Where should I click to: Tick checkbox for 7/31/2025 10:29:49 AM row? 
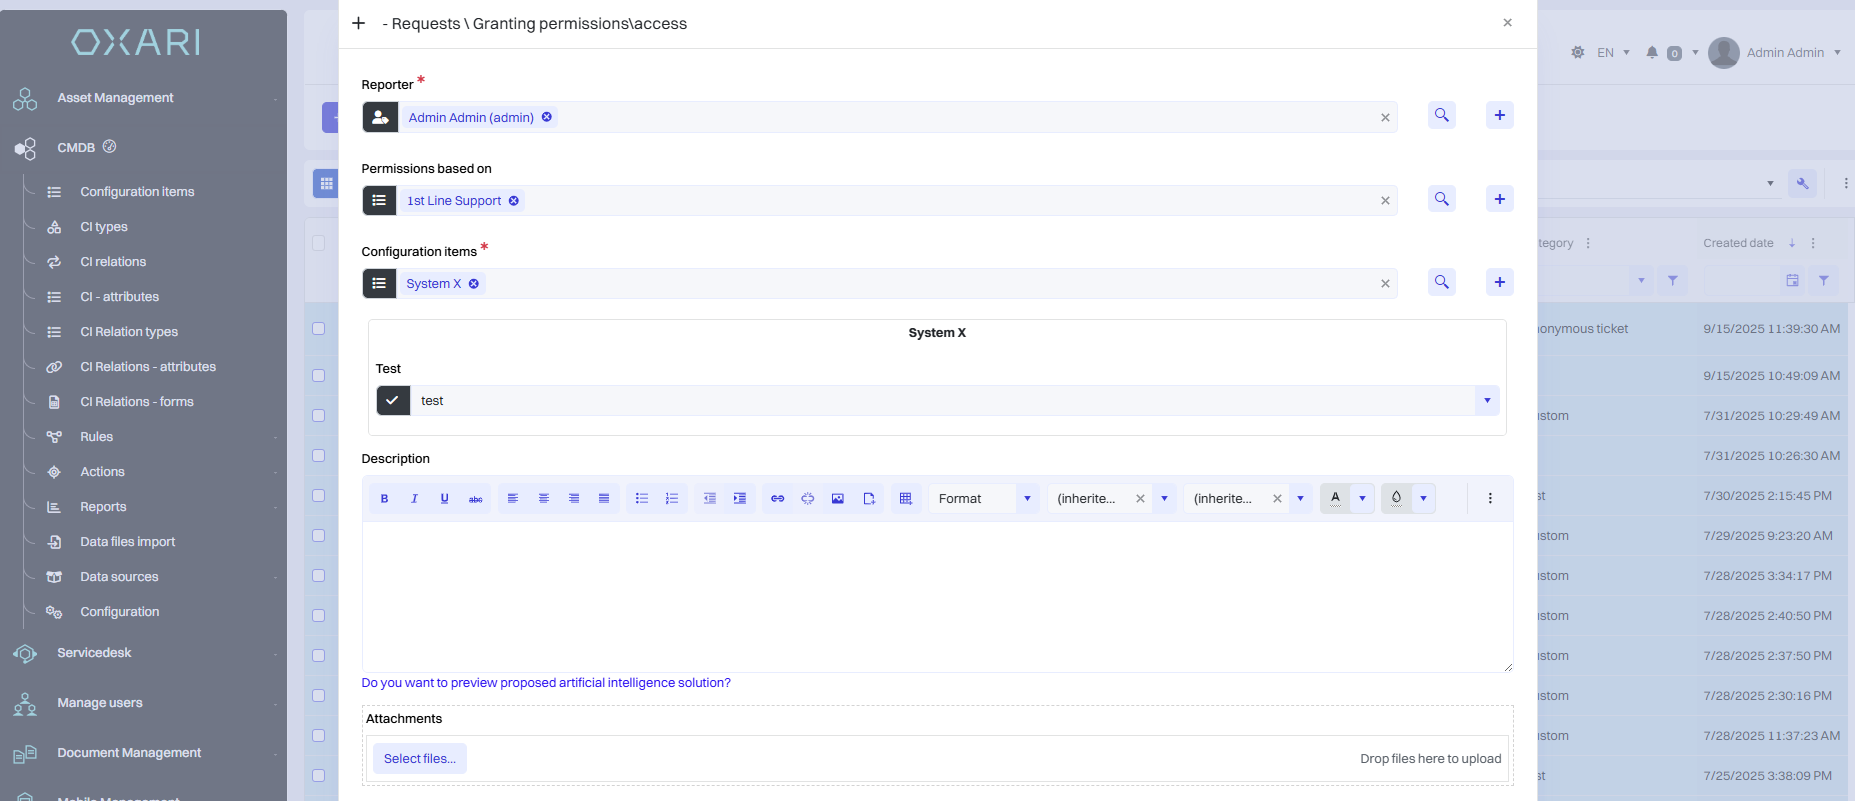click(318, 416)
